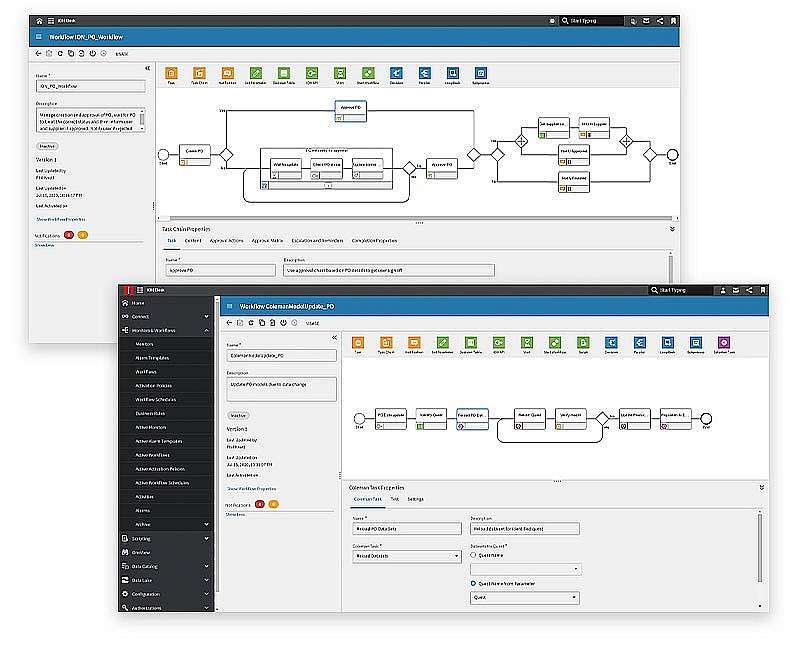Open the Approval Matrix tab in back window

[266, 241]
